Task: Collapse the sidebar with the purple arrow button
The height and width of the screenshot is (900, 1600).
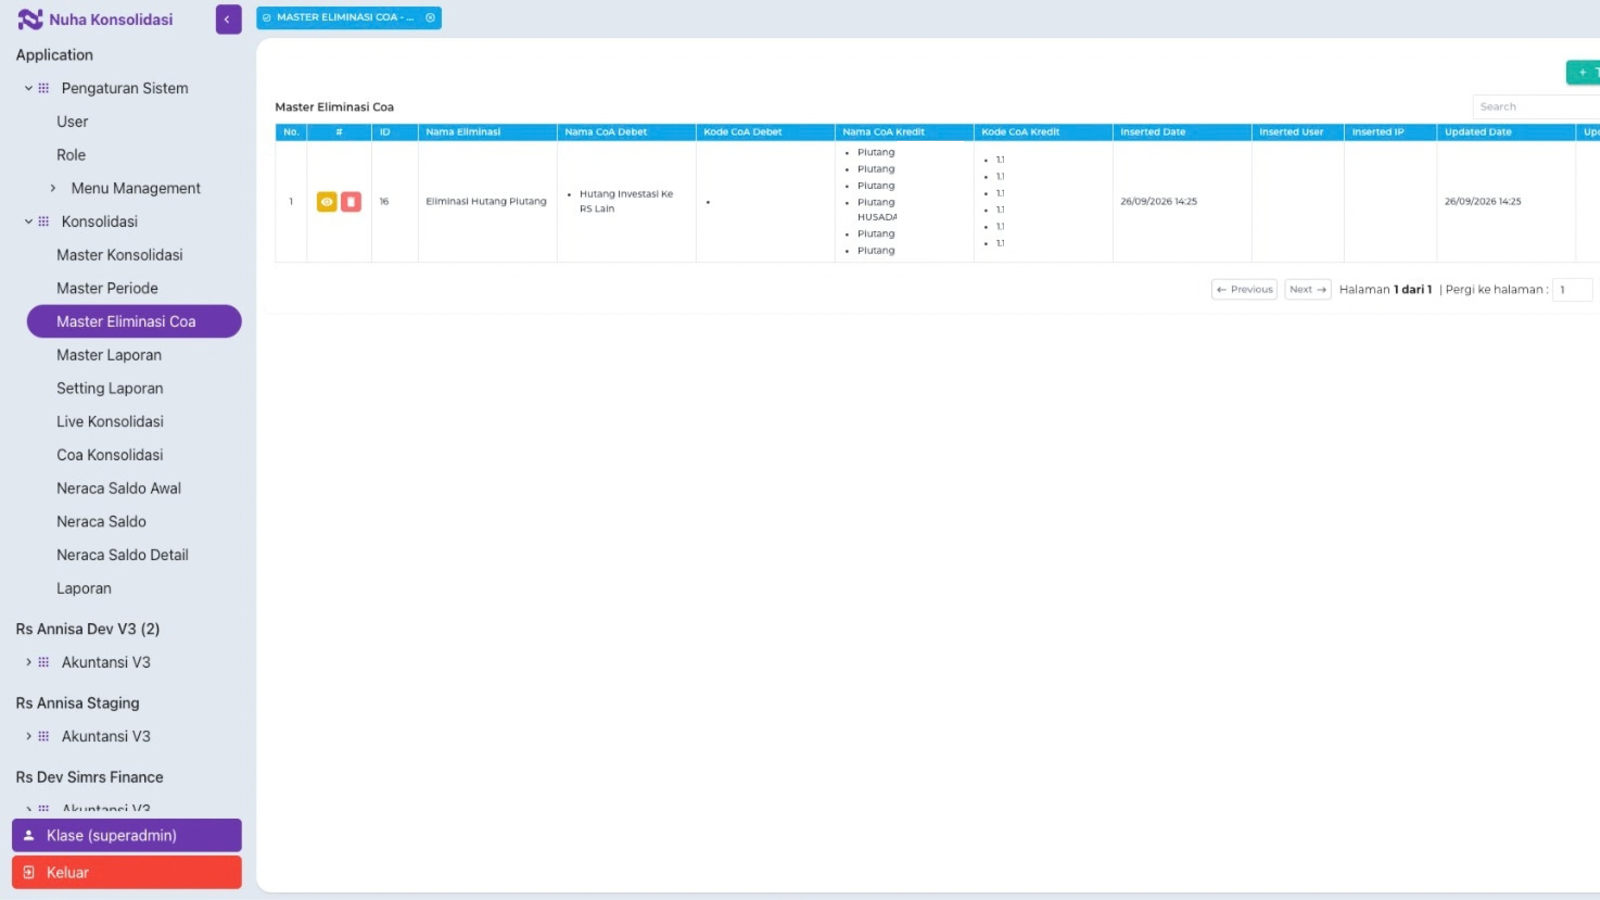Action: tap(228, 19)
